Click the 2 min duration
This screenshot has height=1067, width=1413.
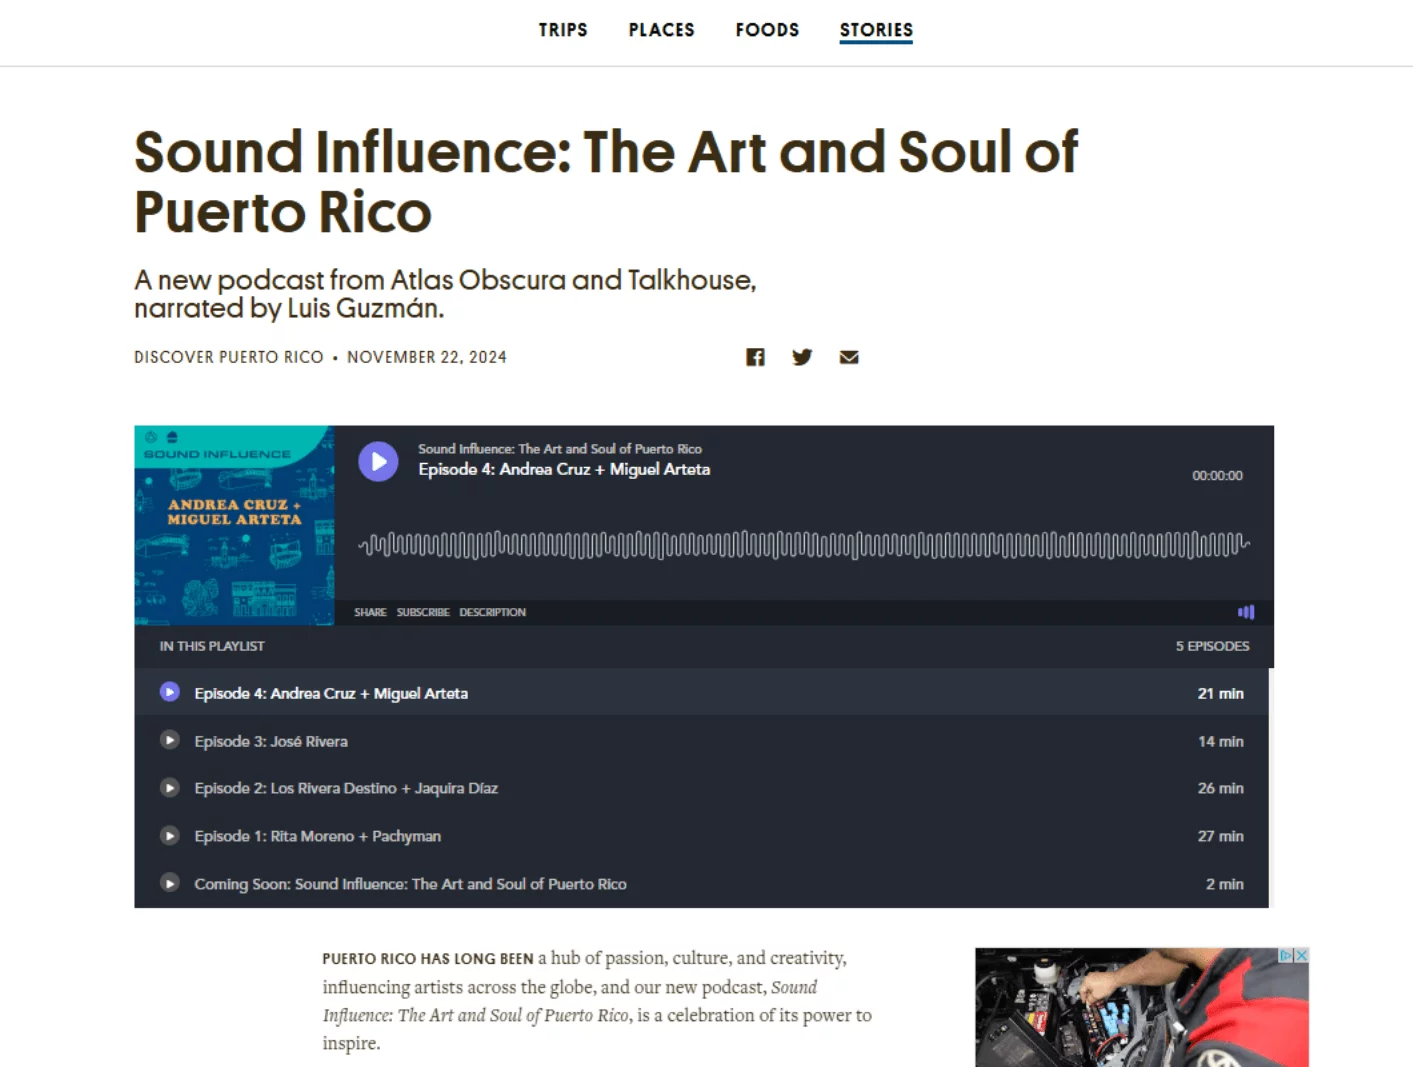point(1225,884)
